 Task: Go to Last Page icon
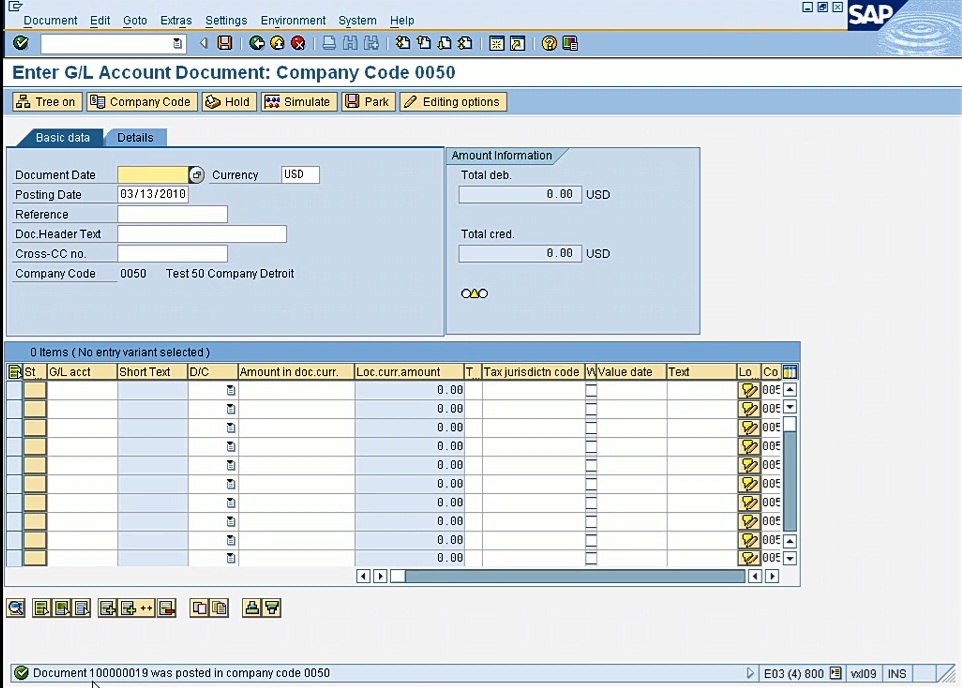pyautogui.click(x=465, y=43)
